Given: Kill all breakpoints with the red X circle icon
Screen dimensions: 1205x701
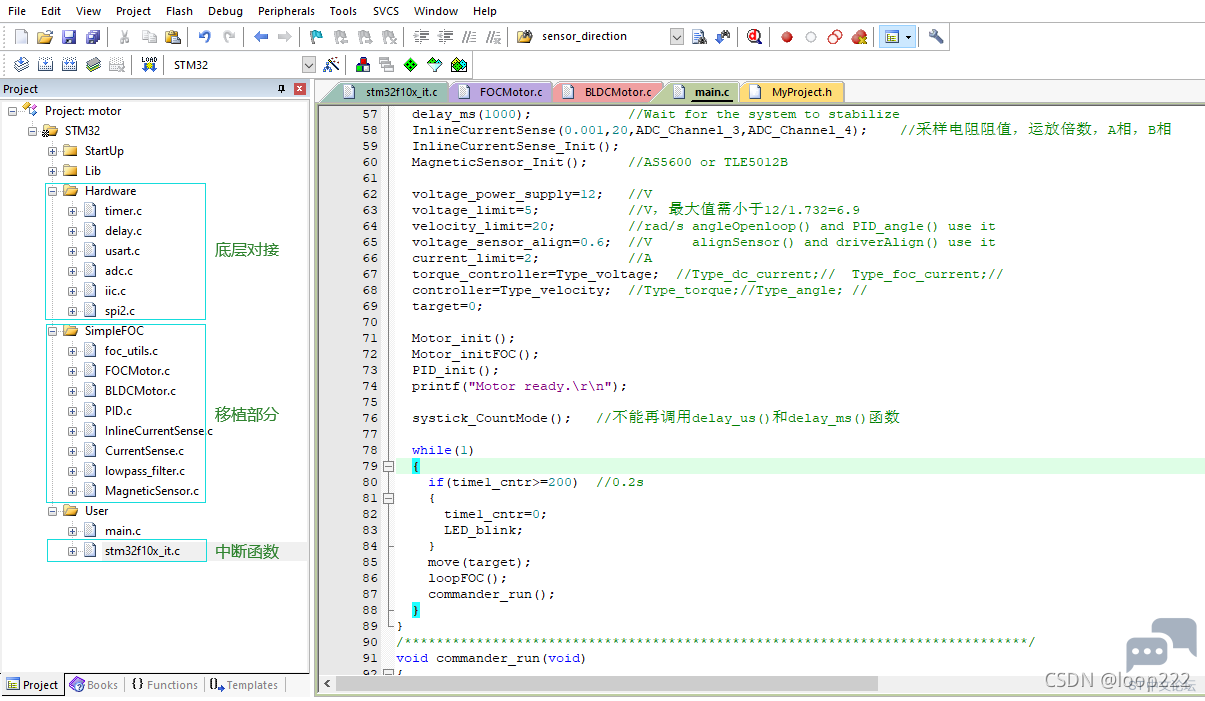Looking at the screenshot, I should point(859,37).
